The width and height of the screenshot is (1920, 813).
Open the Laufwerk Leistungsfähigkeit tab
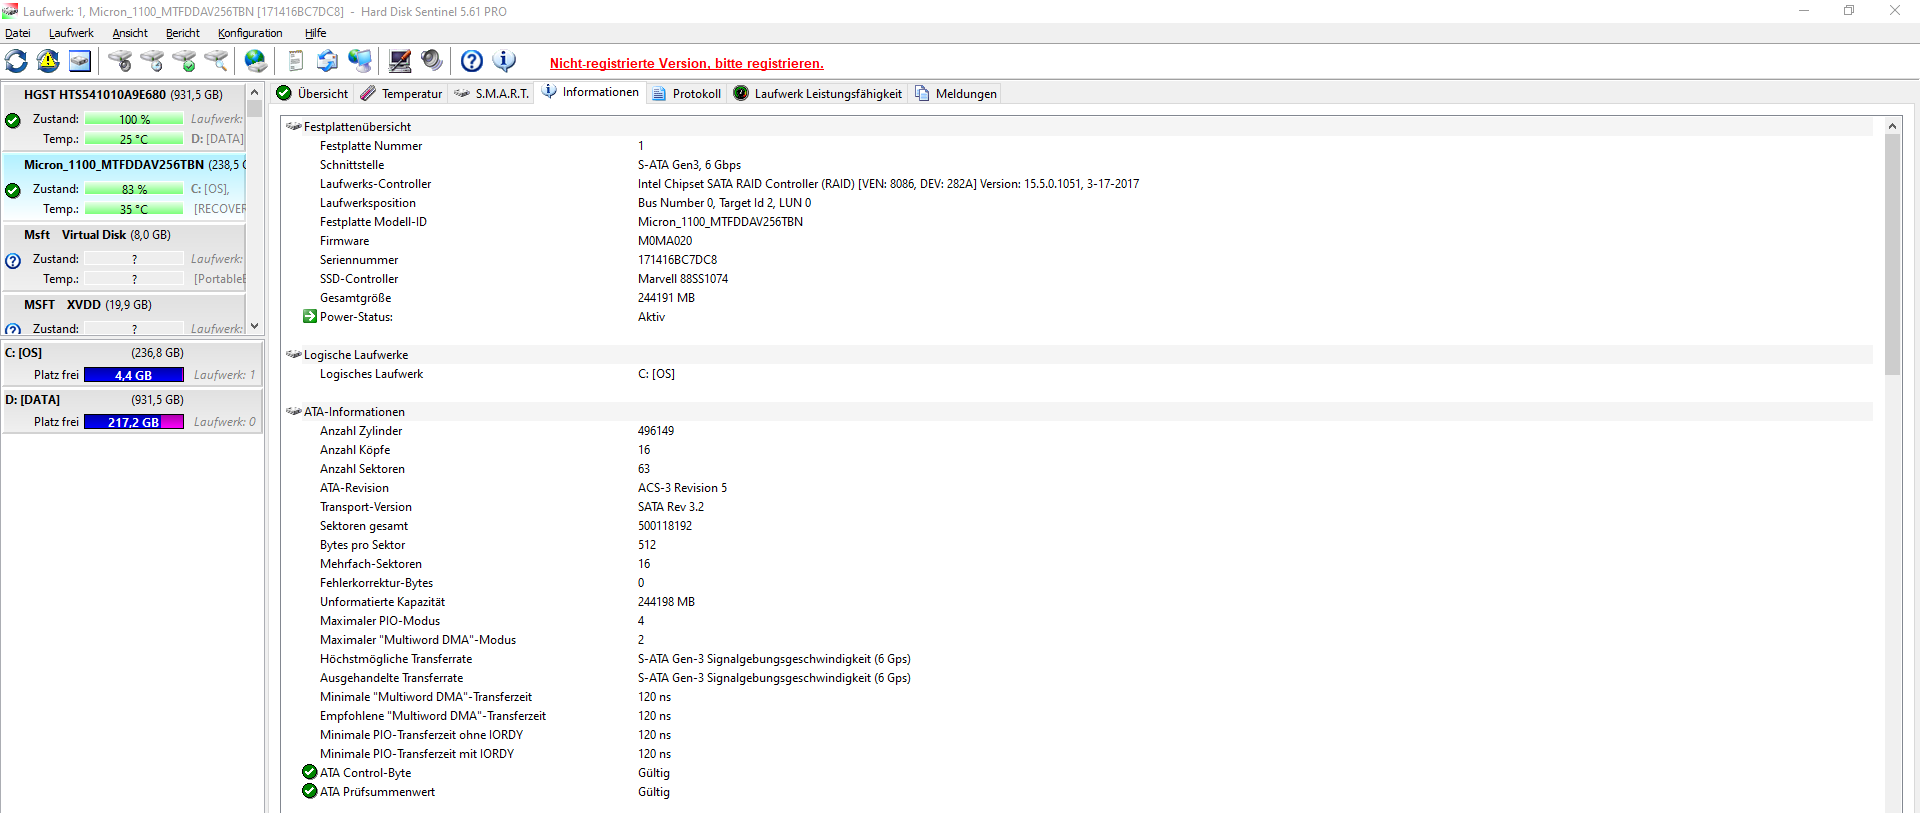tap(817, 93)
